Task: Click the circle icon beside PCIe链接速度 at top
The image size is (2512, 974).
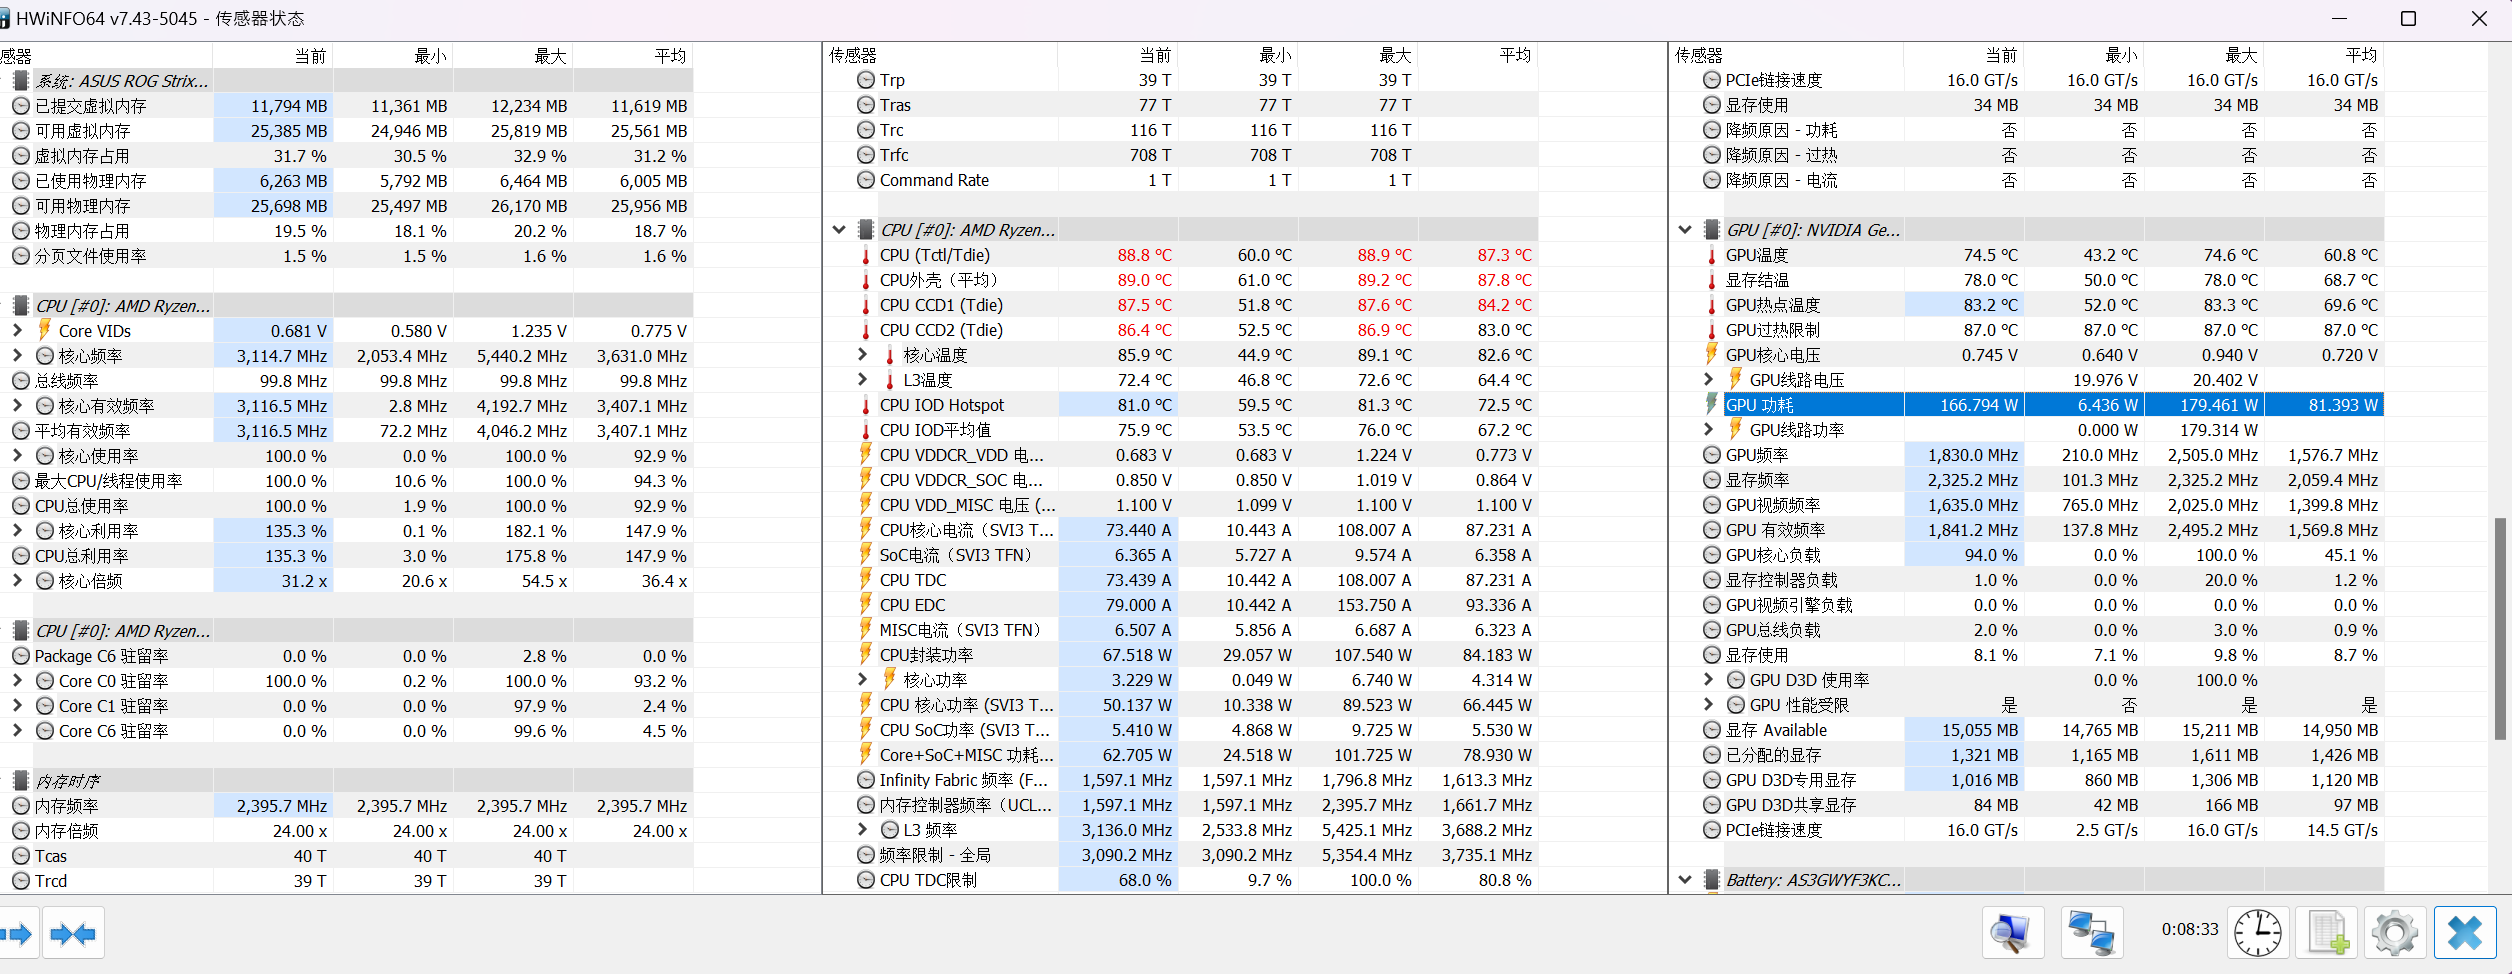Action: point(1712,80)
